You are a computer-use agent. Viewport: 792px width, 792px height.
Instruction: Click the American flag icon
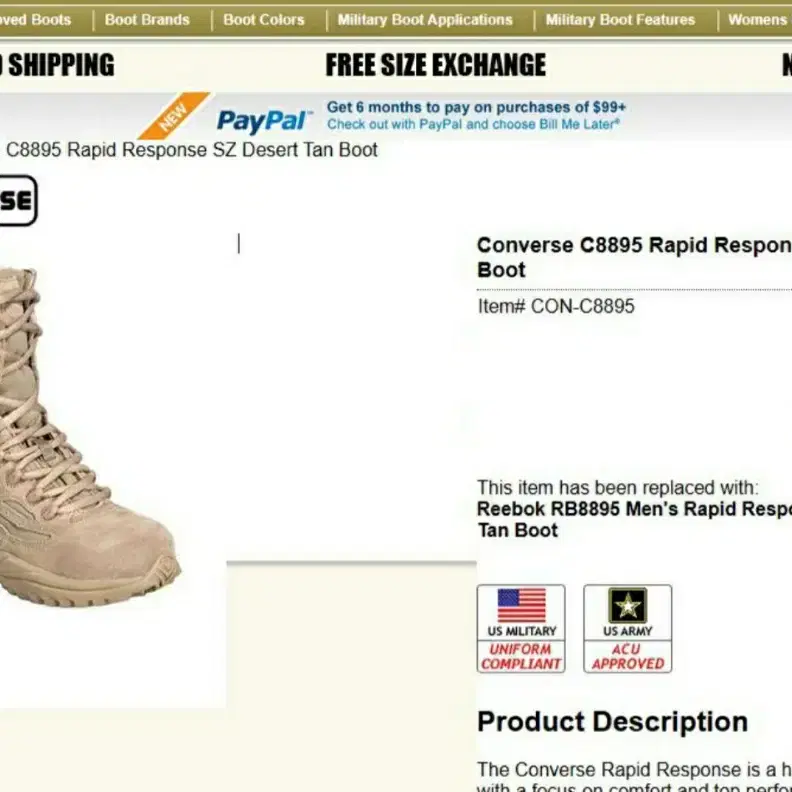[x=521, y=605]
